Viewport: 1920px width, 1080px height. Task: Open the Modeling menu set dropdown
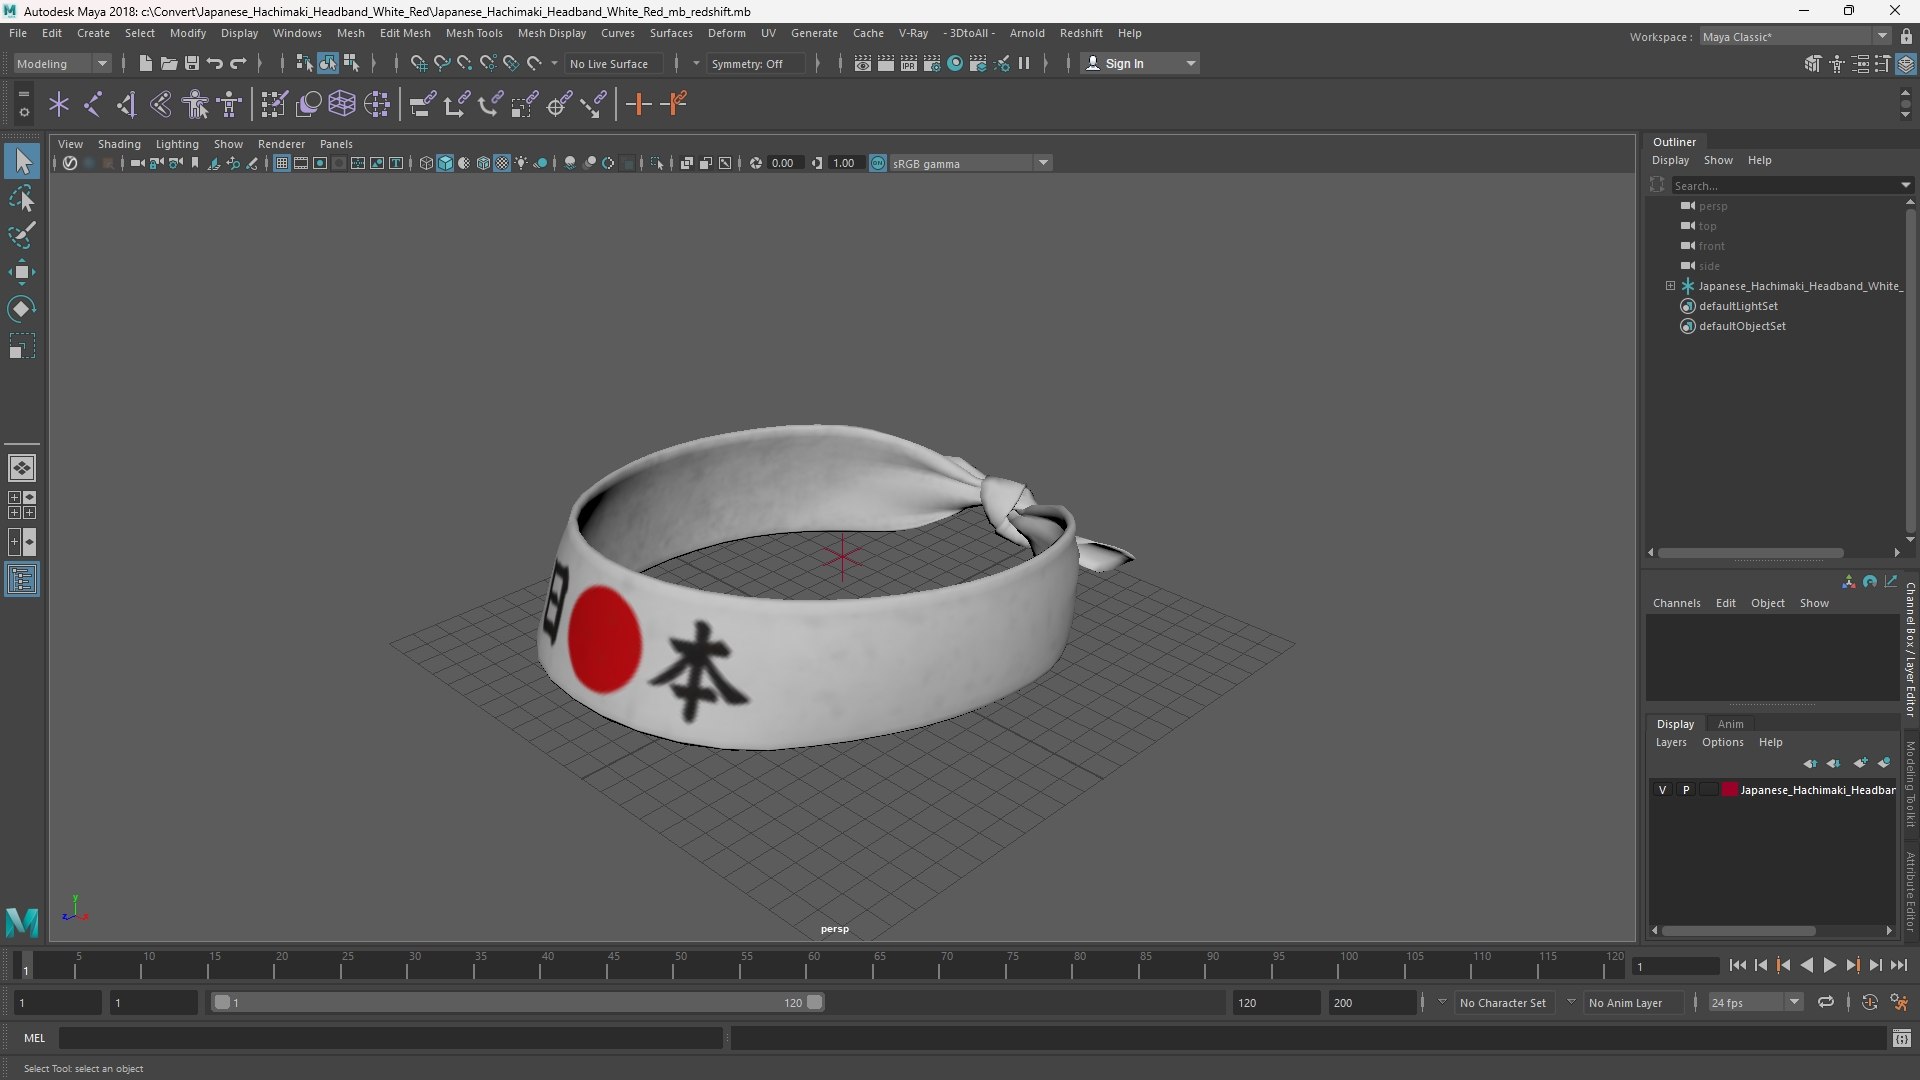pos(62,63)
